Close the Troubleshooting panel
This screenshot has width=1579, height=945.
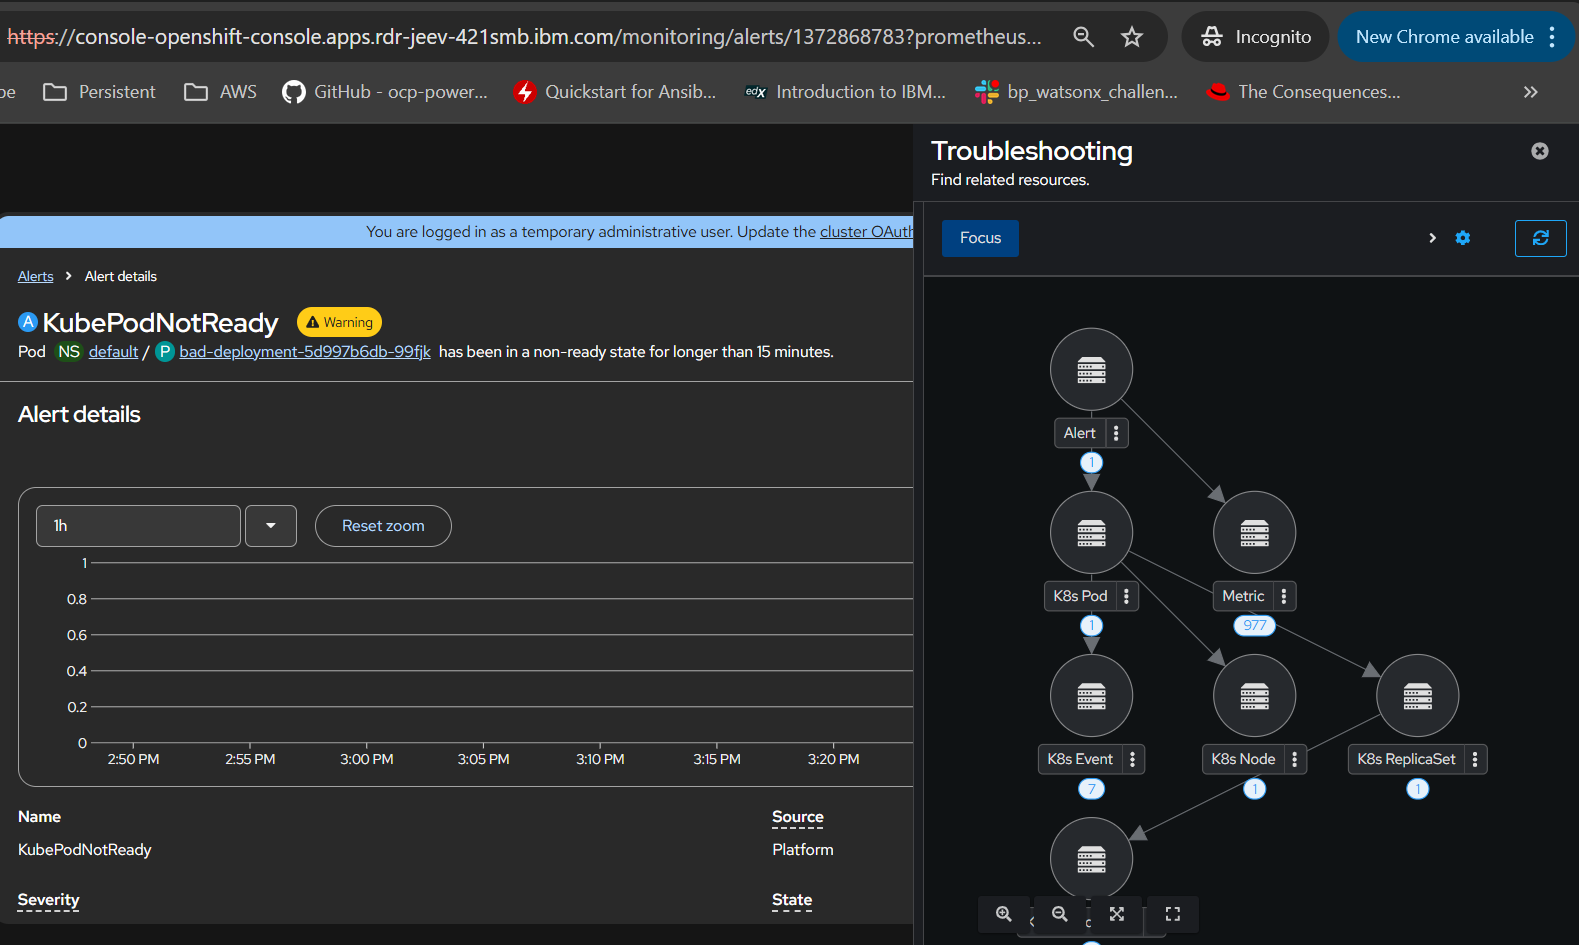(x=1540, y=151)
